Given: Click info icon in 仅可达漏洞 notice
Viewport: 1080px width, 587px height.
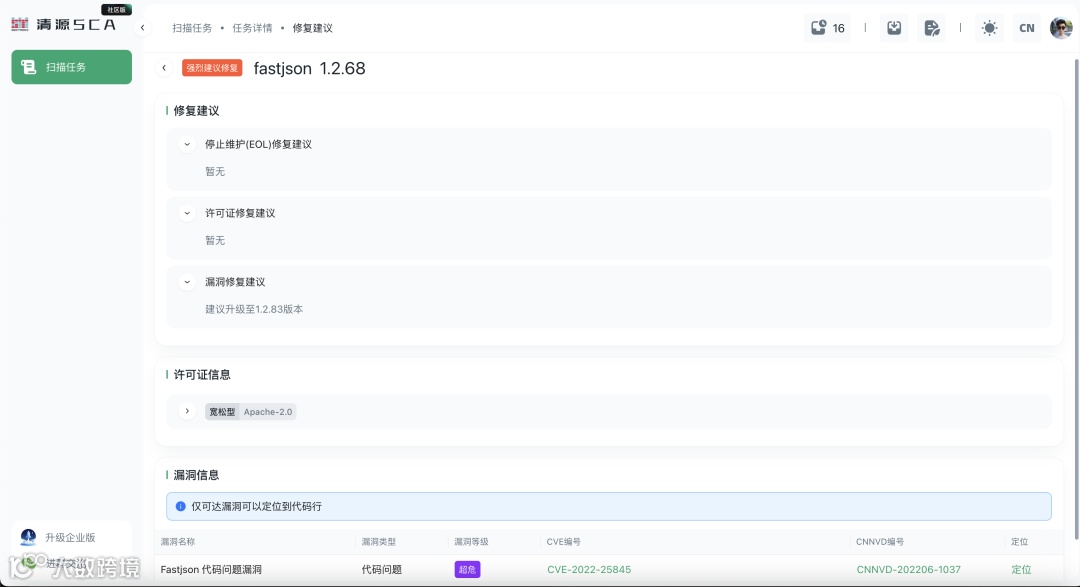Looking at the screenshot, I should 180,506.
